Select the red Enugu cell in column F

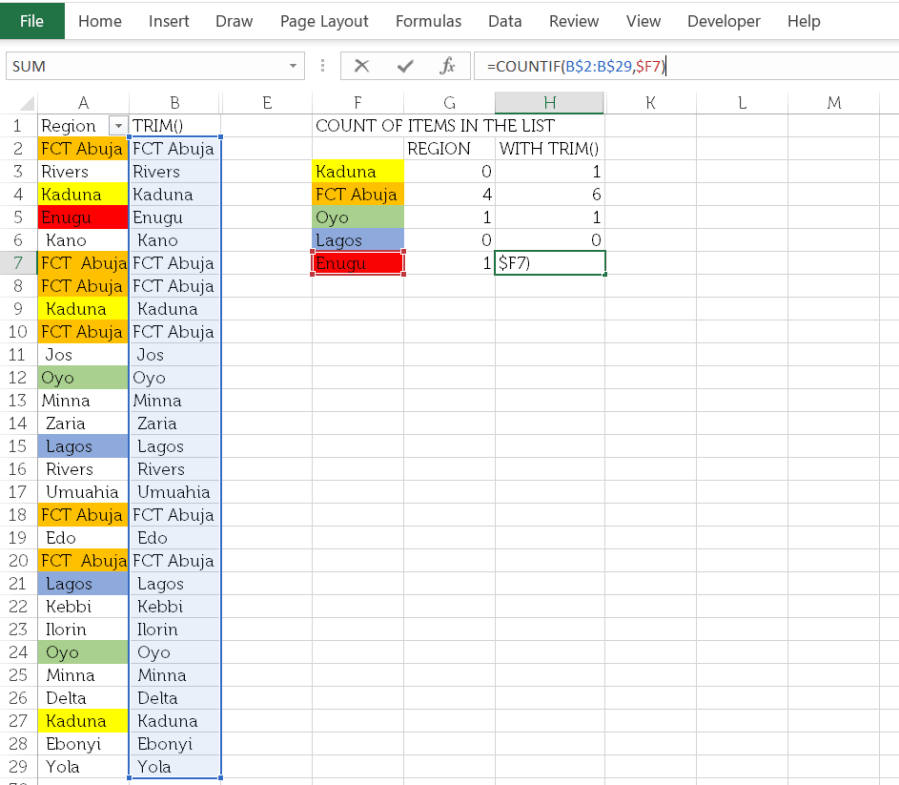358,263
